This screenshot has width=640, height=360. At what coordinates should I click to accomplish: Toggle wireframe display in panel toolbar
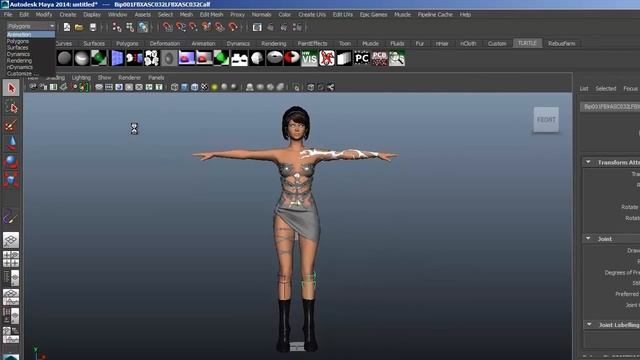175,87
